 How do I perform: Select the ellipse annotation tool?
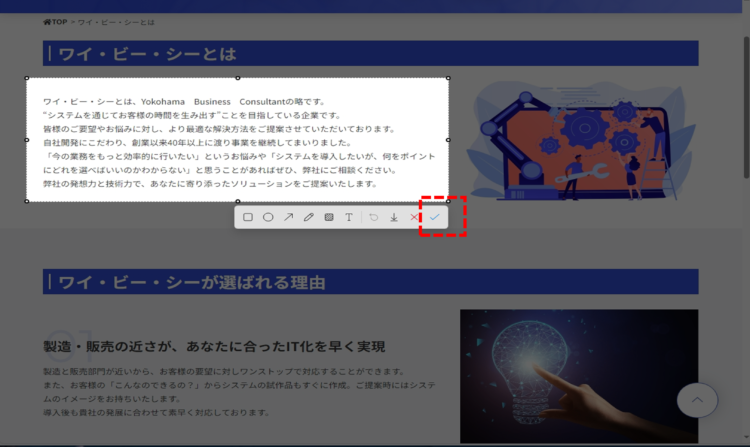tap(268, 217)
